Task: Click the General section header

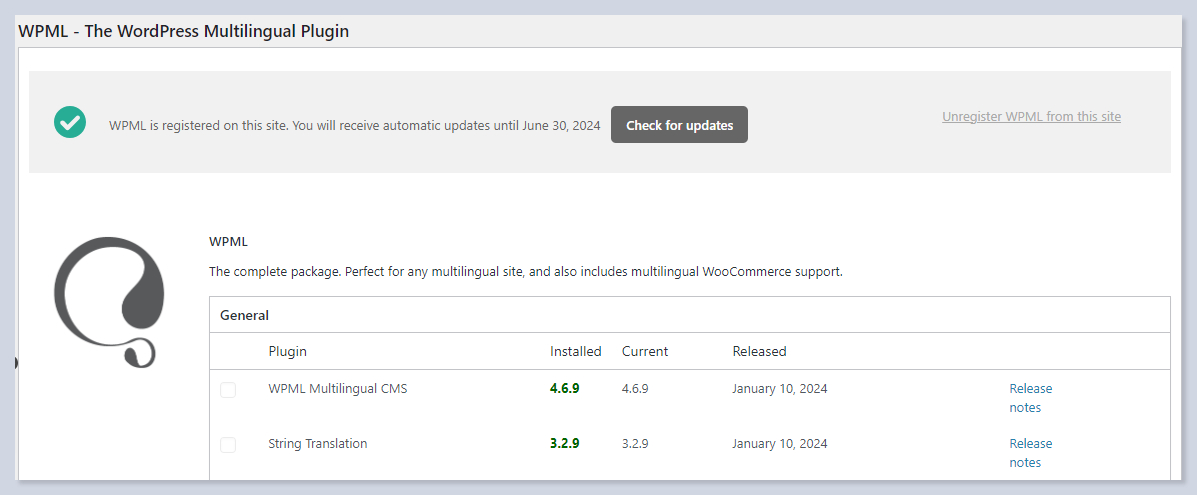Action: [244, 315]
